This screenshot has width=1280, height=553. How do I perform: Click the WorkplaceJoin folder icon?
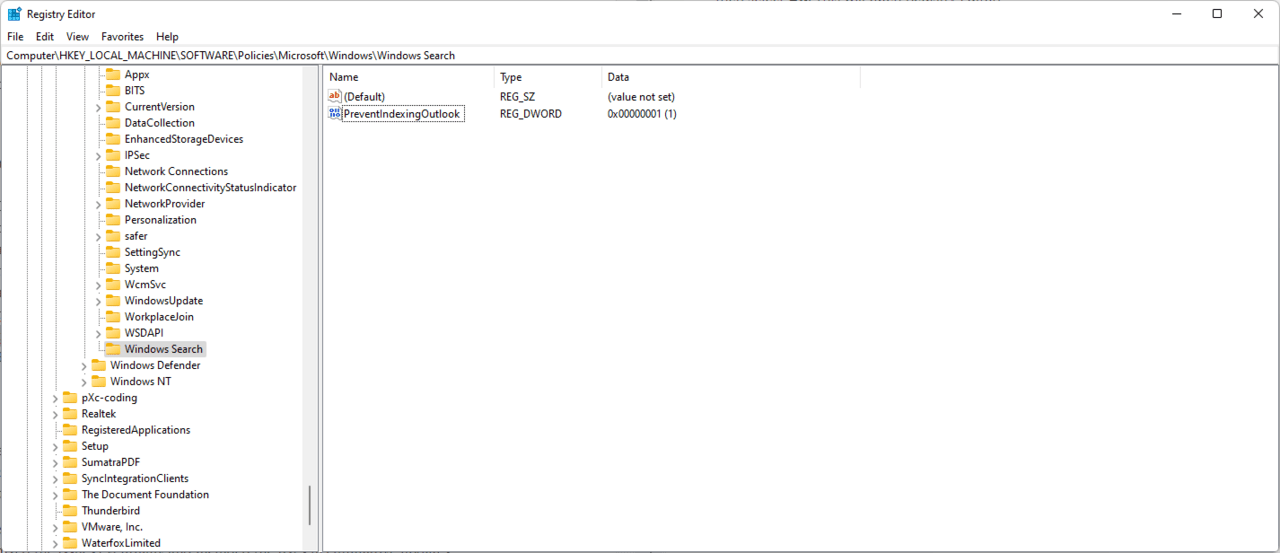[112, 317]
